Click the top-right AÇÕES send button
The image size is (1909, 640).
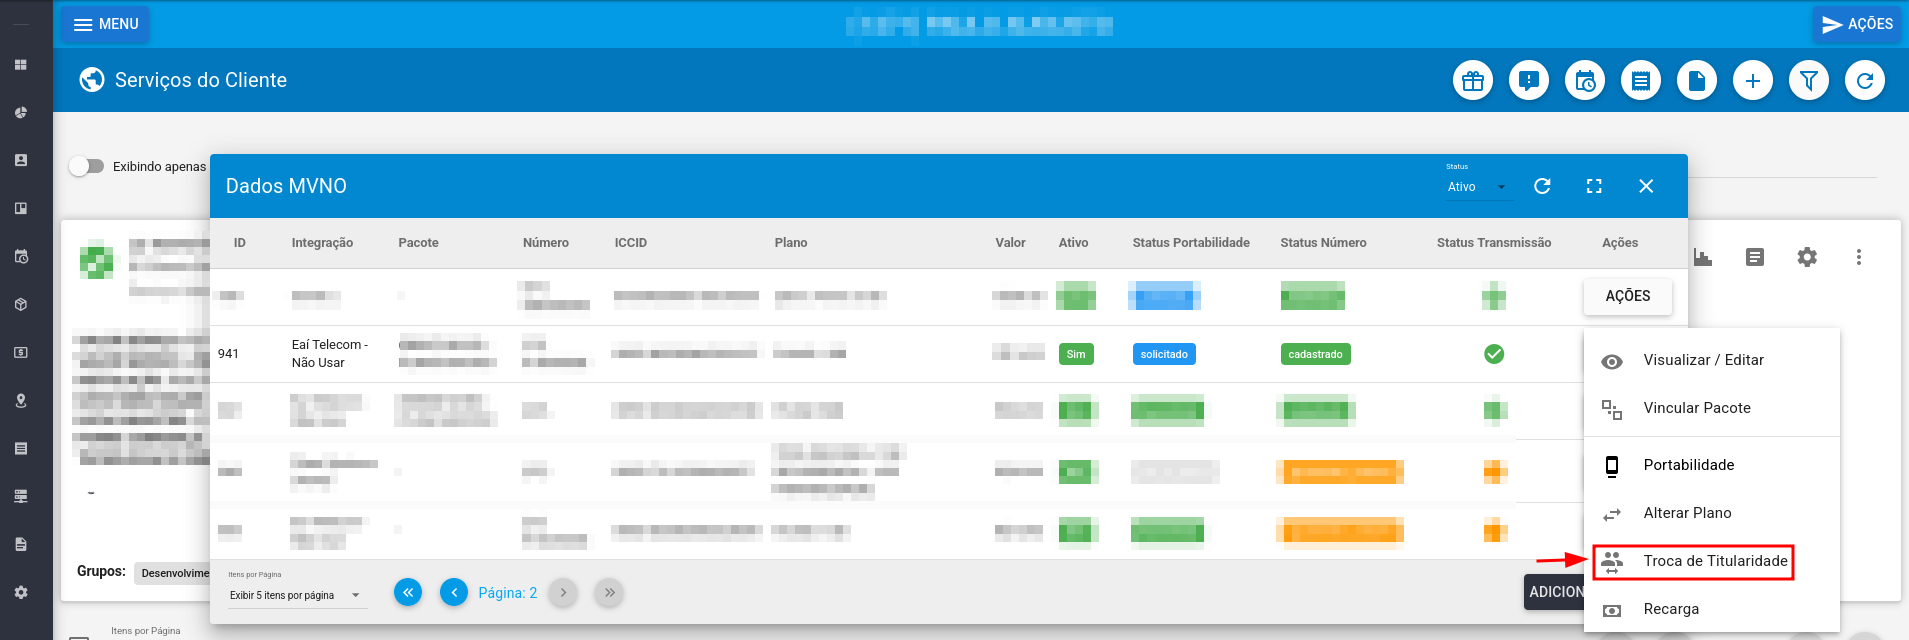click(1857, 24)
